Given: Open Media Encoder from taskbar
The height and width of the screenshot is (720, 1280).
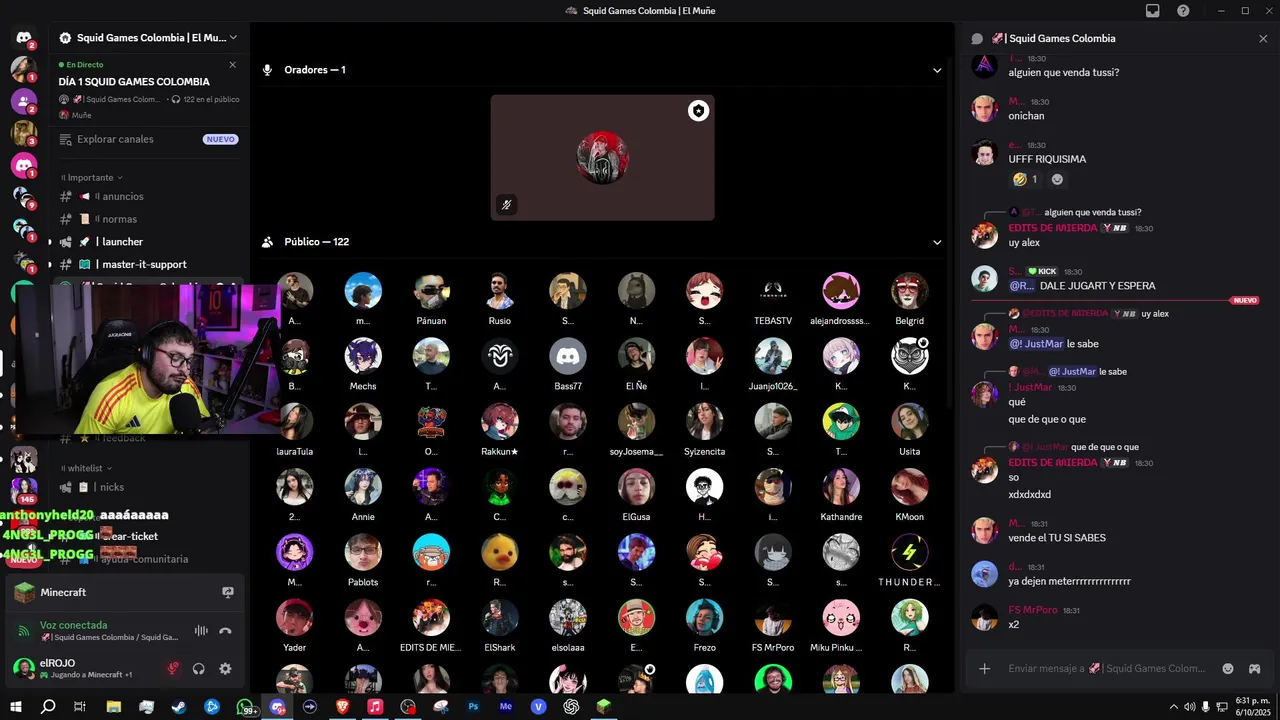Looking at the screenshot, I should [506, 706].
